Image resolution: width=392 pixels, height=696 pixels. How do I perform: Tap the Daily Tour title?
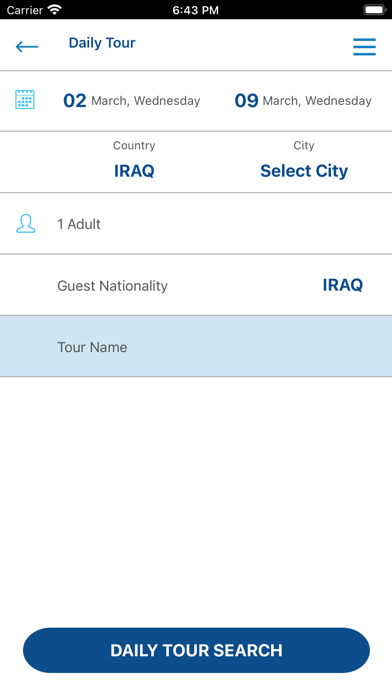(102, 43)
